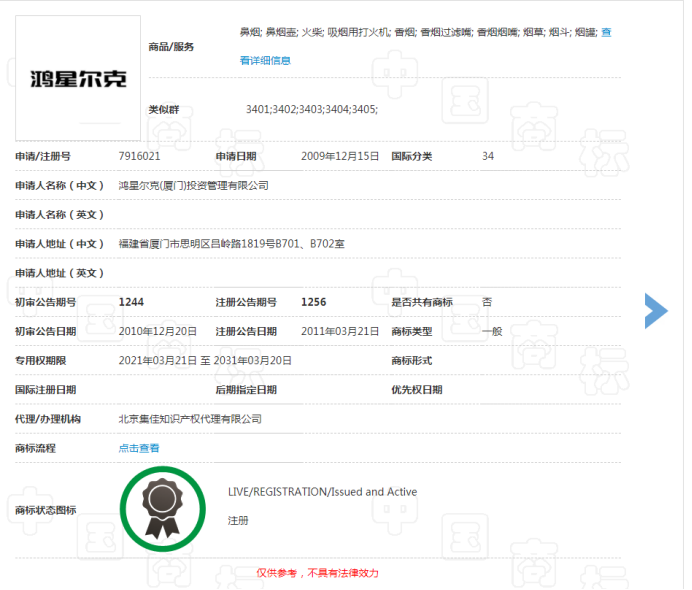Screen dimensions: 692x590
Task: Select applicant name 鸿星尔克(厦门)投资管理有限公司
Action: pos(193,185)
